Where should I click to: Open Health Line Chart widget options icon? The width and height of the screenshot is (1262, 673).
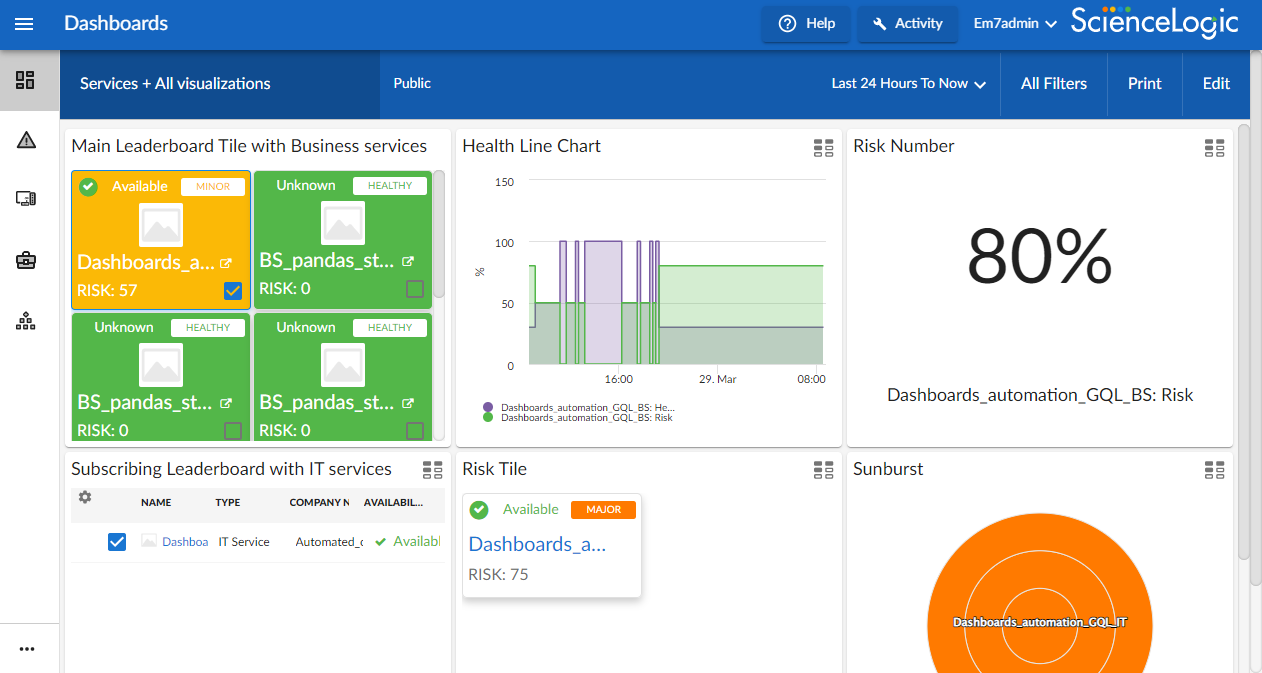pyautogui.click(x=823, y=148)
